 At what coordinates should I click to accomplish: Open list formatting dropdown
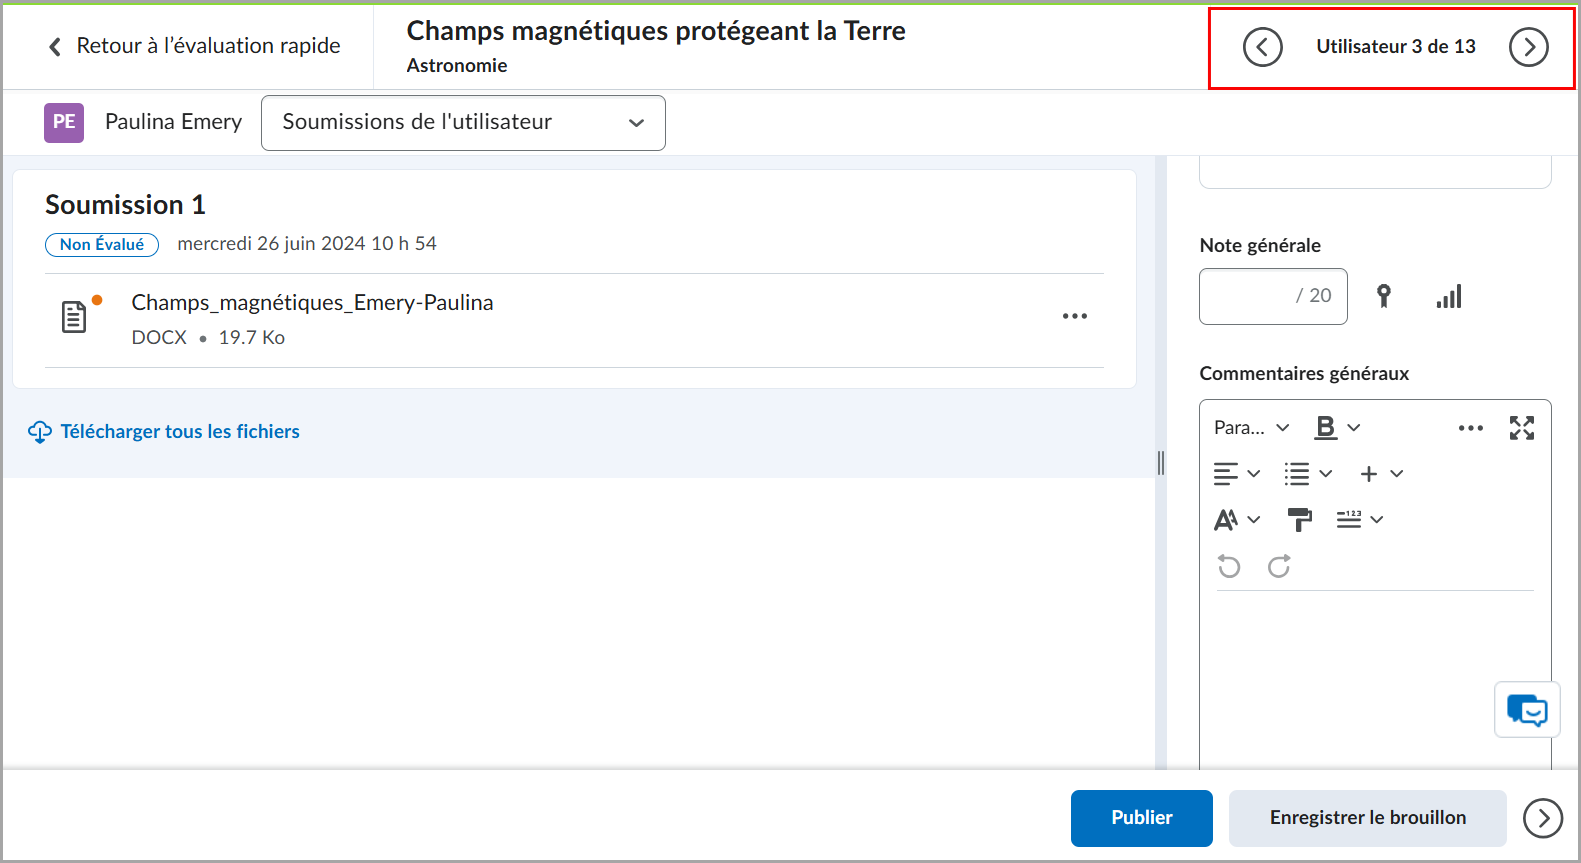coord(1308,474)
